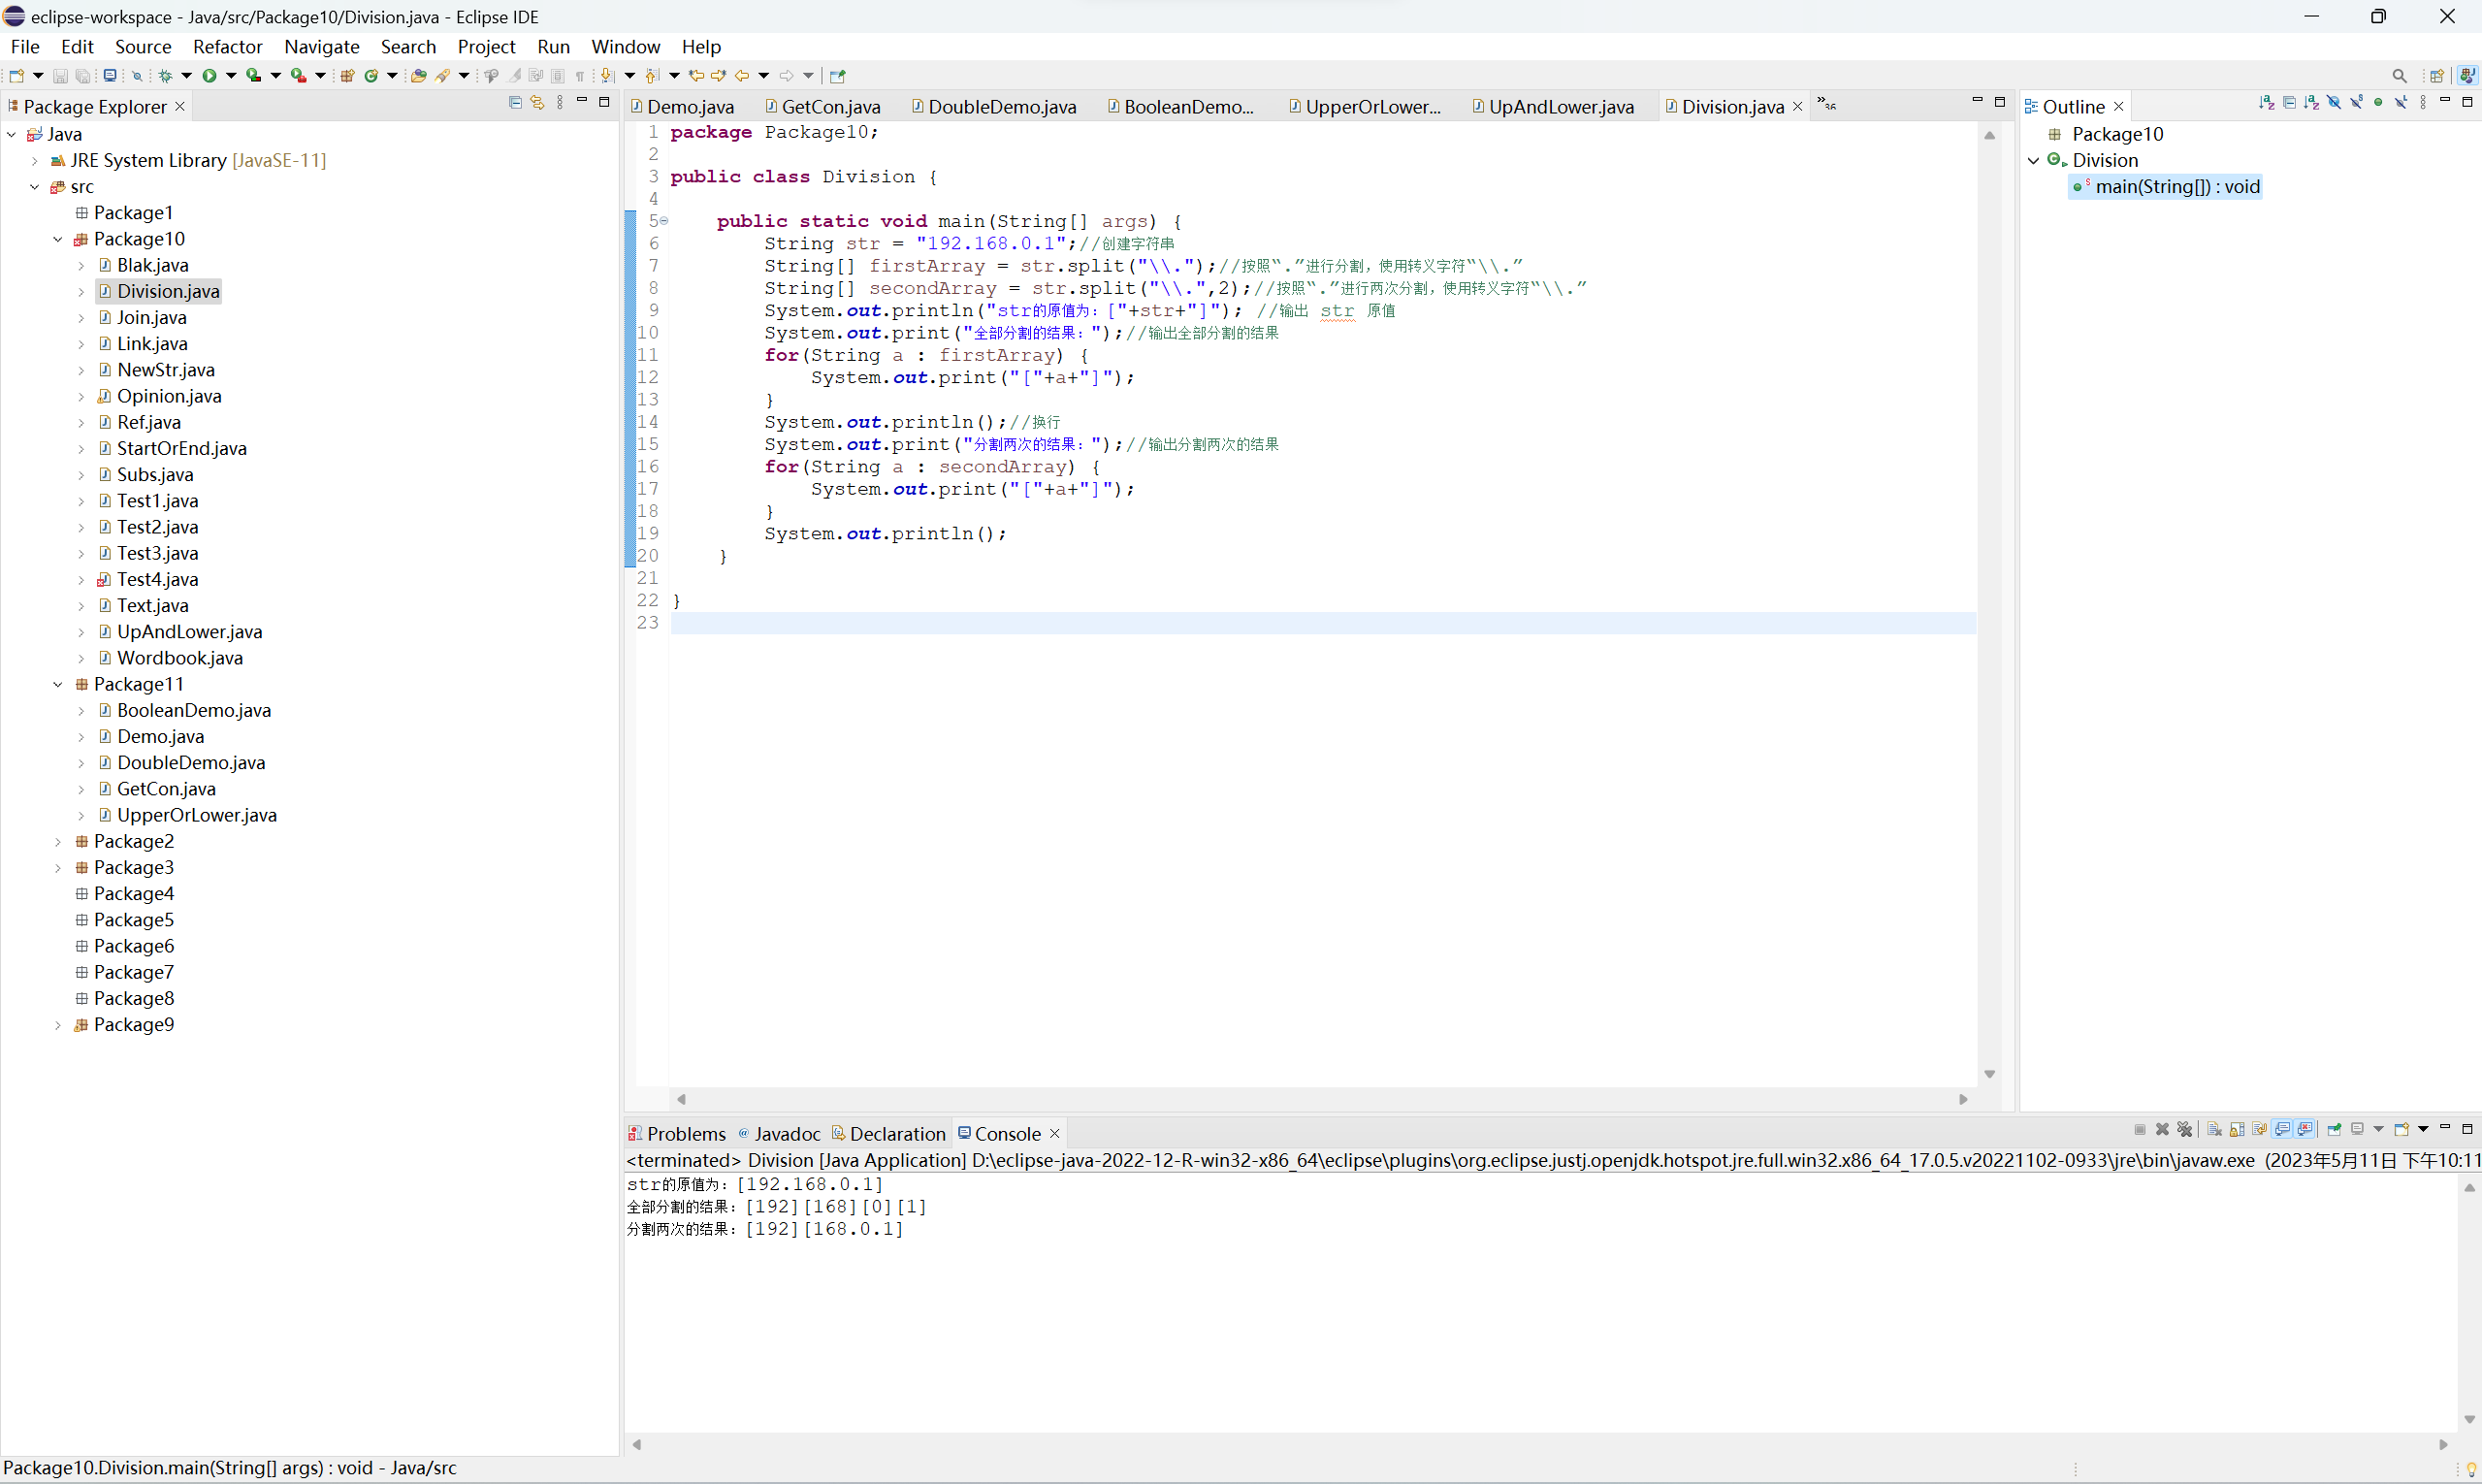This screenshot has width=2482, height=1484.
Task: Close the Outline view tab
Action: (x=2118, y=106)
